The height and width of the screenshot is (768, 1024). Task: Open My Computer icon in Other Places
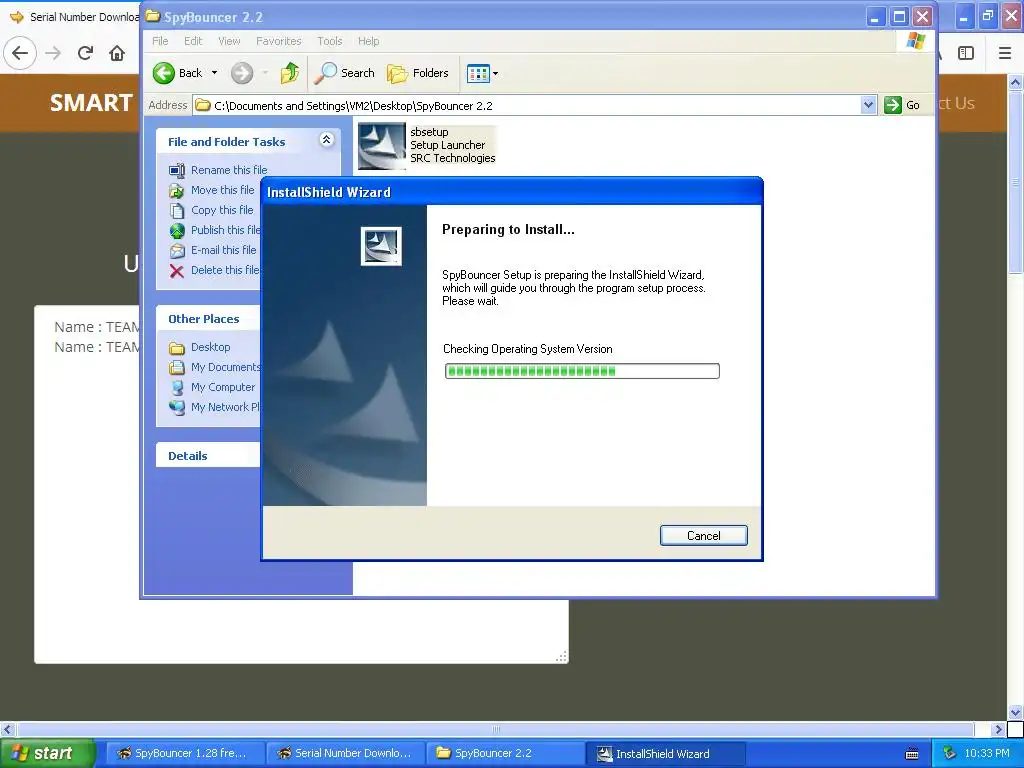tap(177, 387)
